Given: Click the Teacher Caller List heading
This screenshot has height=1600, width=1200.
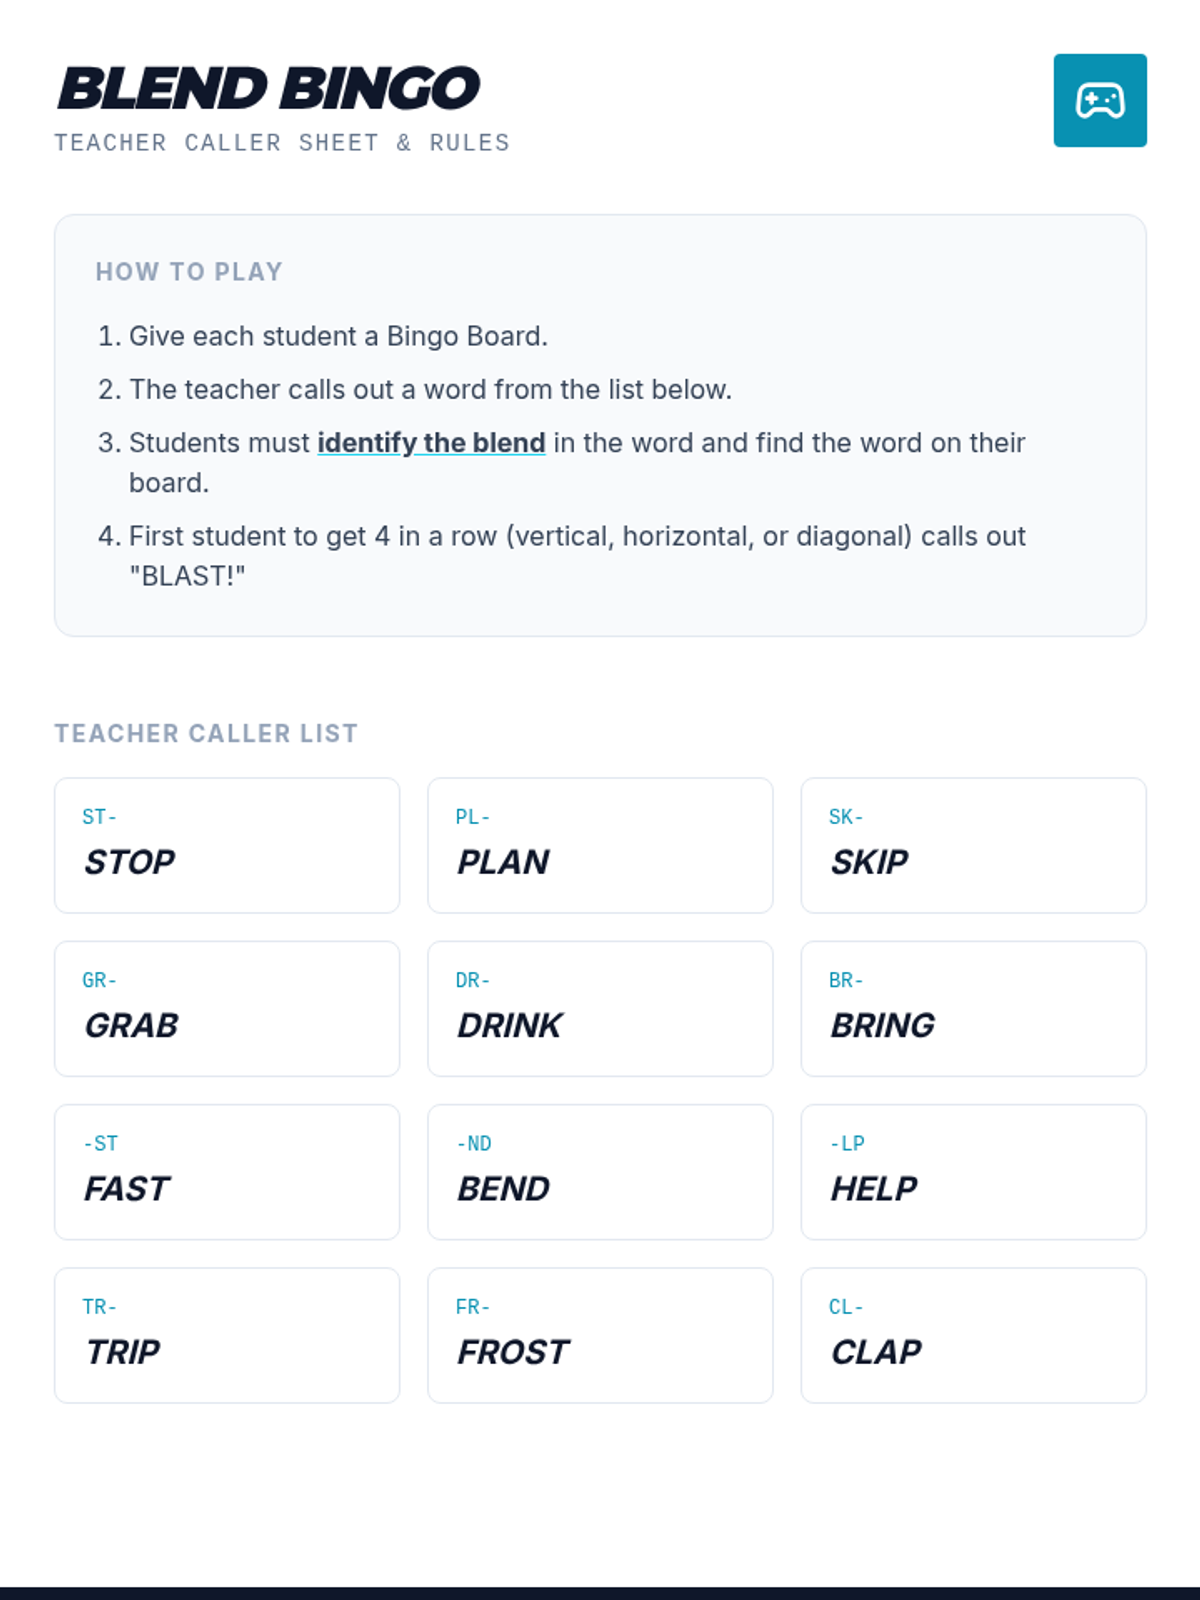Looking at the screenshot, I should point(206,734).
